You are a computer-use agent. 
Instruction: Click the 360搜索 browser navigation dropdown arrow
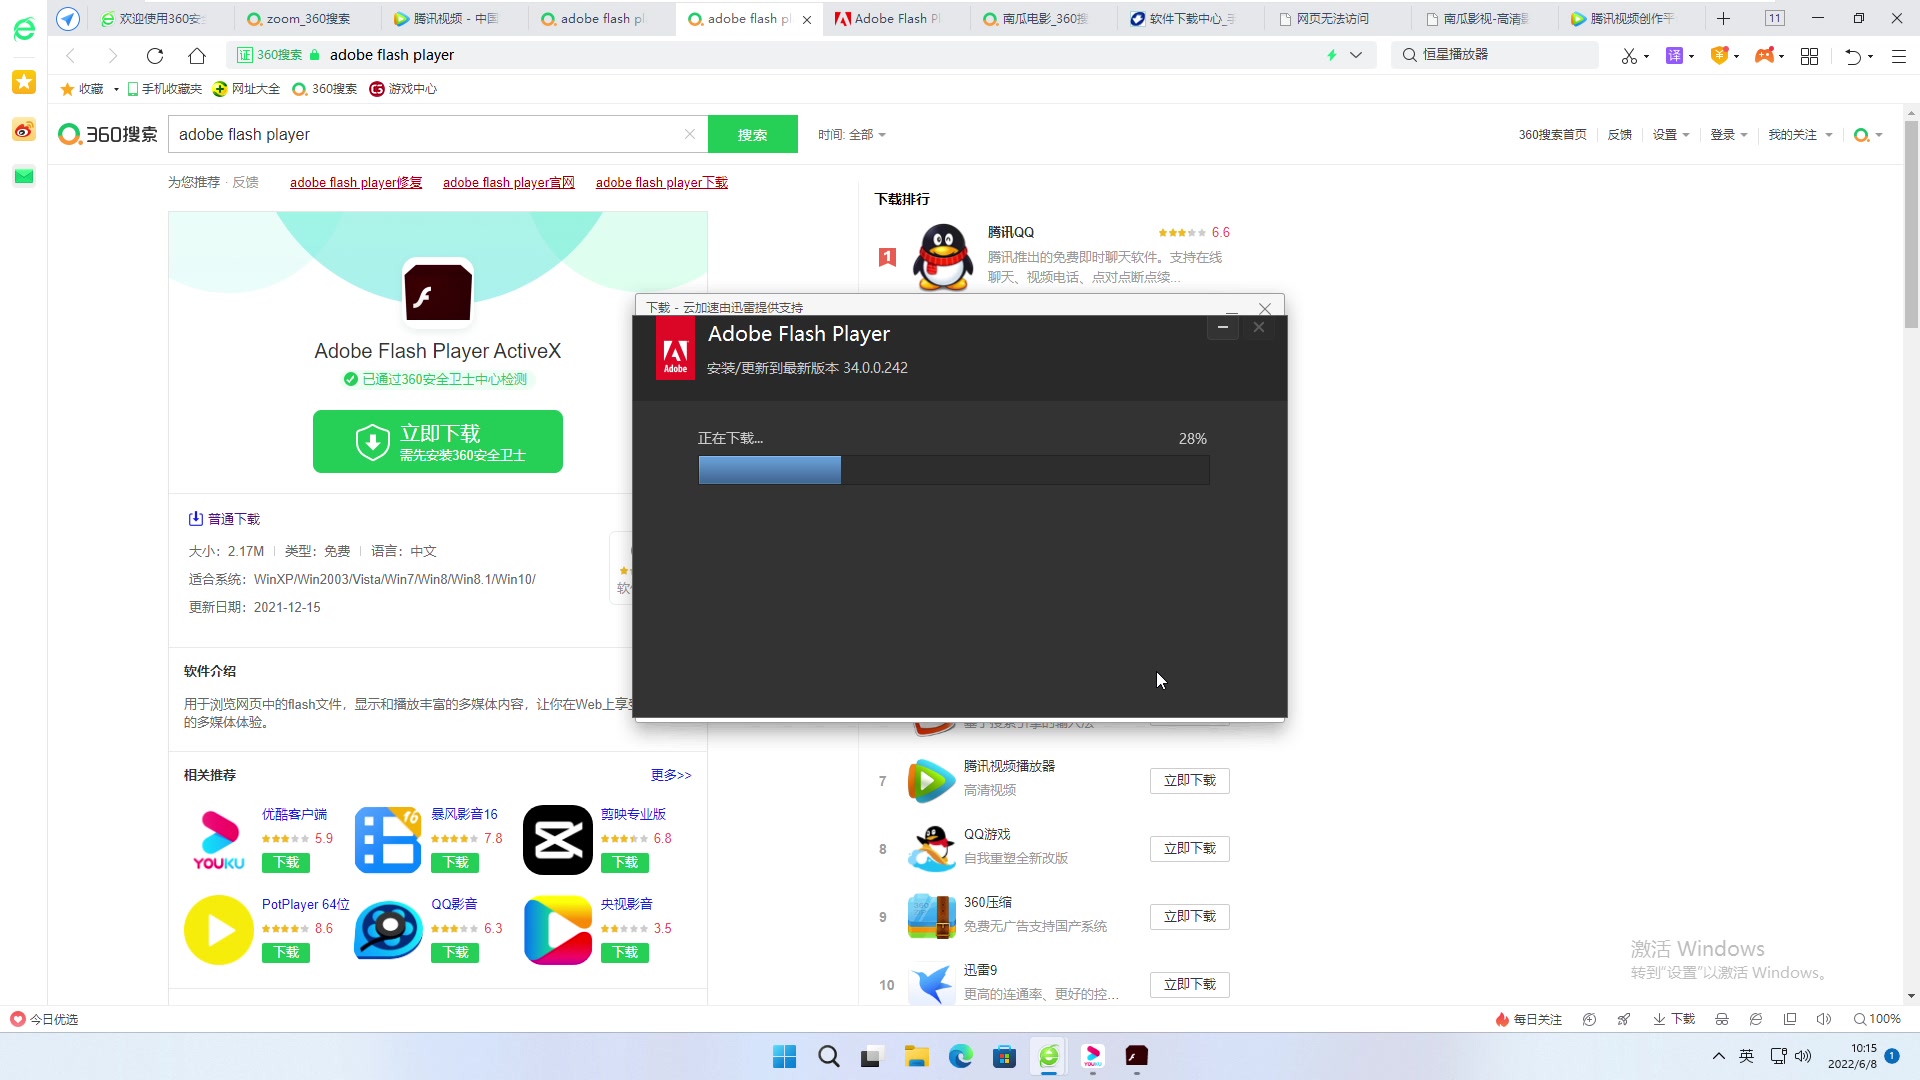click(1364, 54)
